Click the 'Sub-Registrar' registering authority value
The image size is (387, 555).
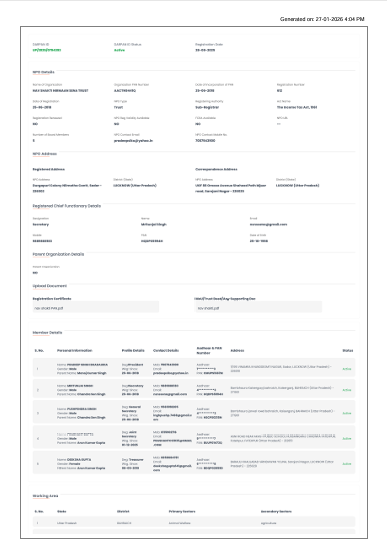pyautogui.click(x=207, y=107)
